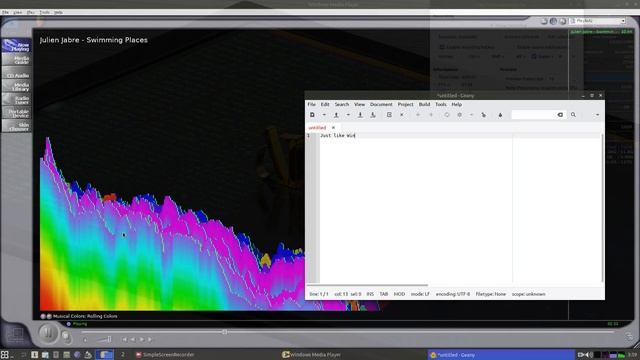Expand the New File template dropdown arrow
The height and width of the screenshot is (360, 640).
tap(324, 115)
